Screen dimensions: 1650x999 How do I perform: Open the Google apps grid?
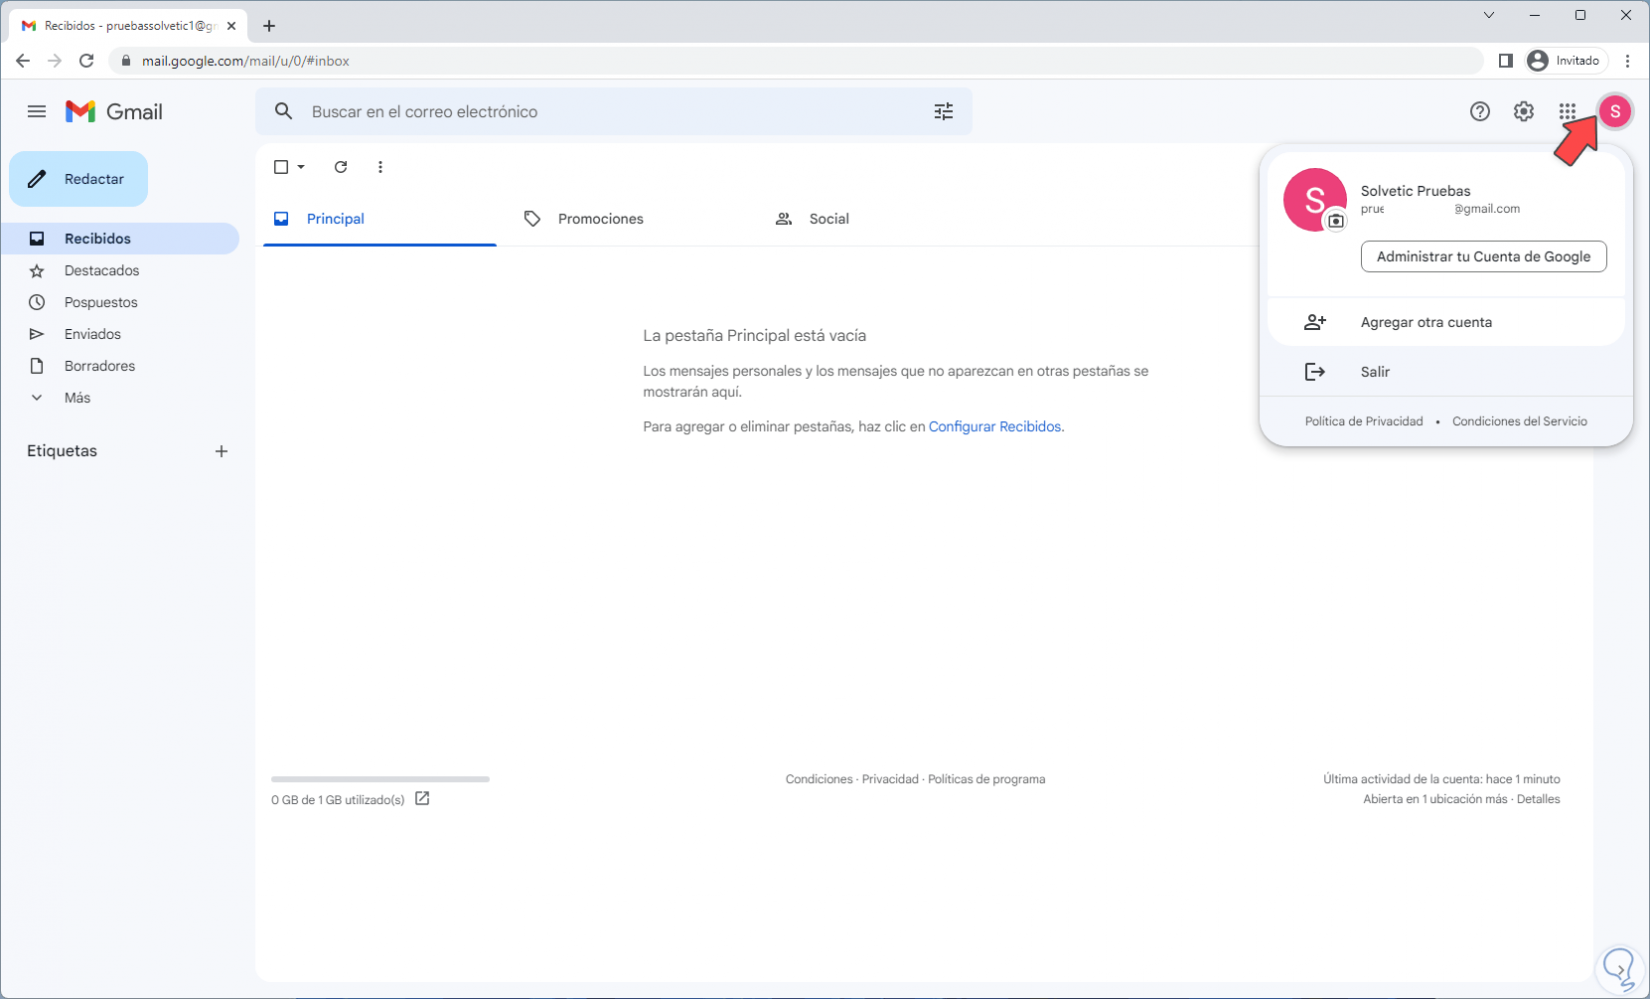[x=1567, y=112]
